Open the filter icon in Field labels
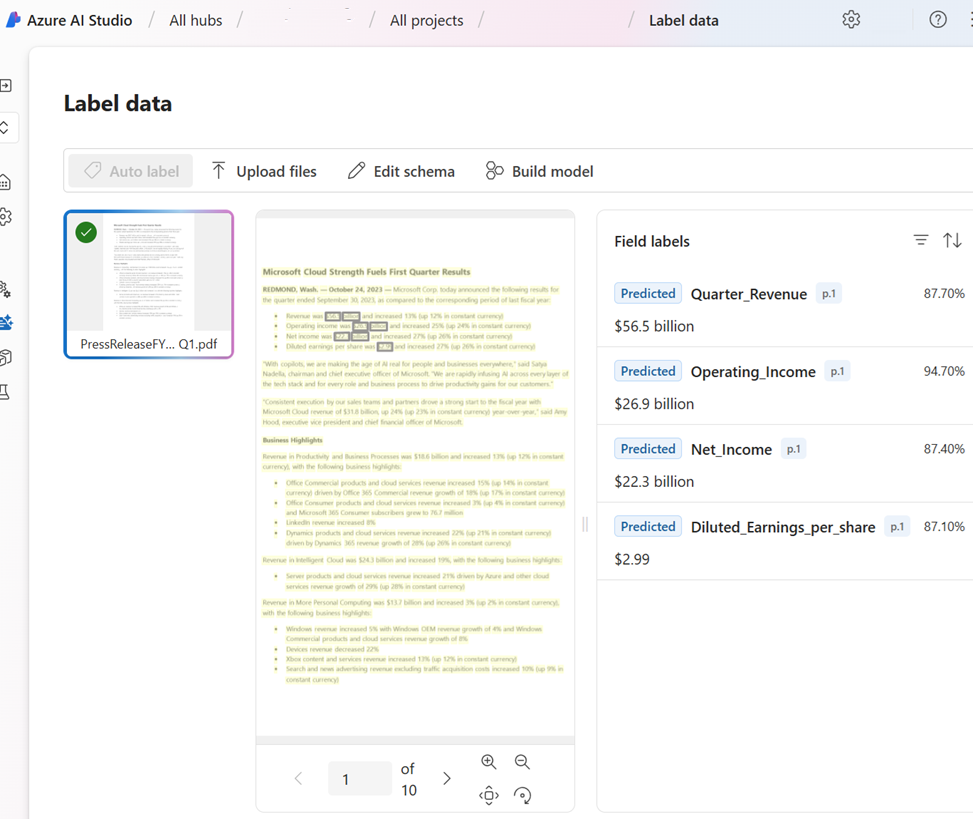 pos(921,240)
